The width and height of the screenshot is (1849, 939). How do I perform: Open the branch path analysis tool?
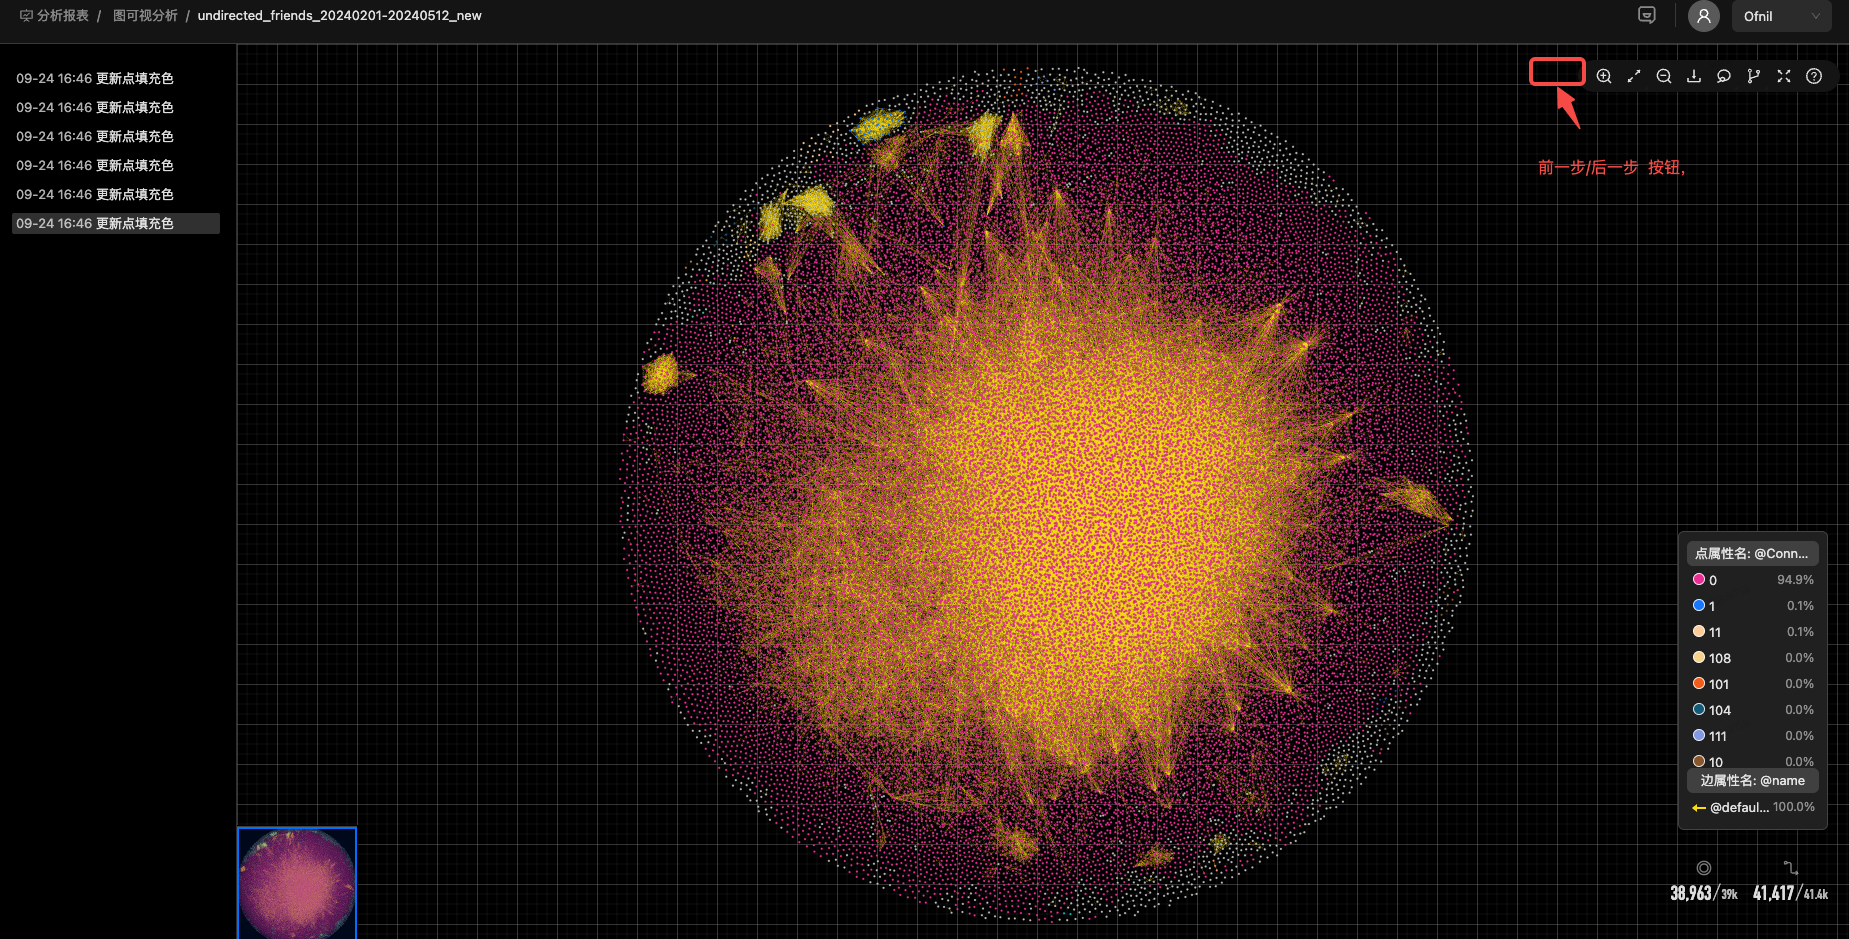tap(1754, 76)
